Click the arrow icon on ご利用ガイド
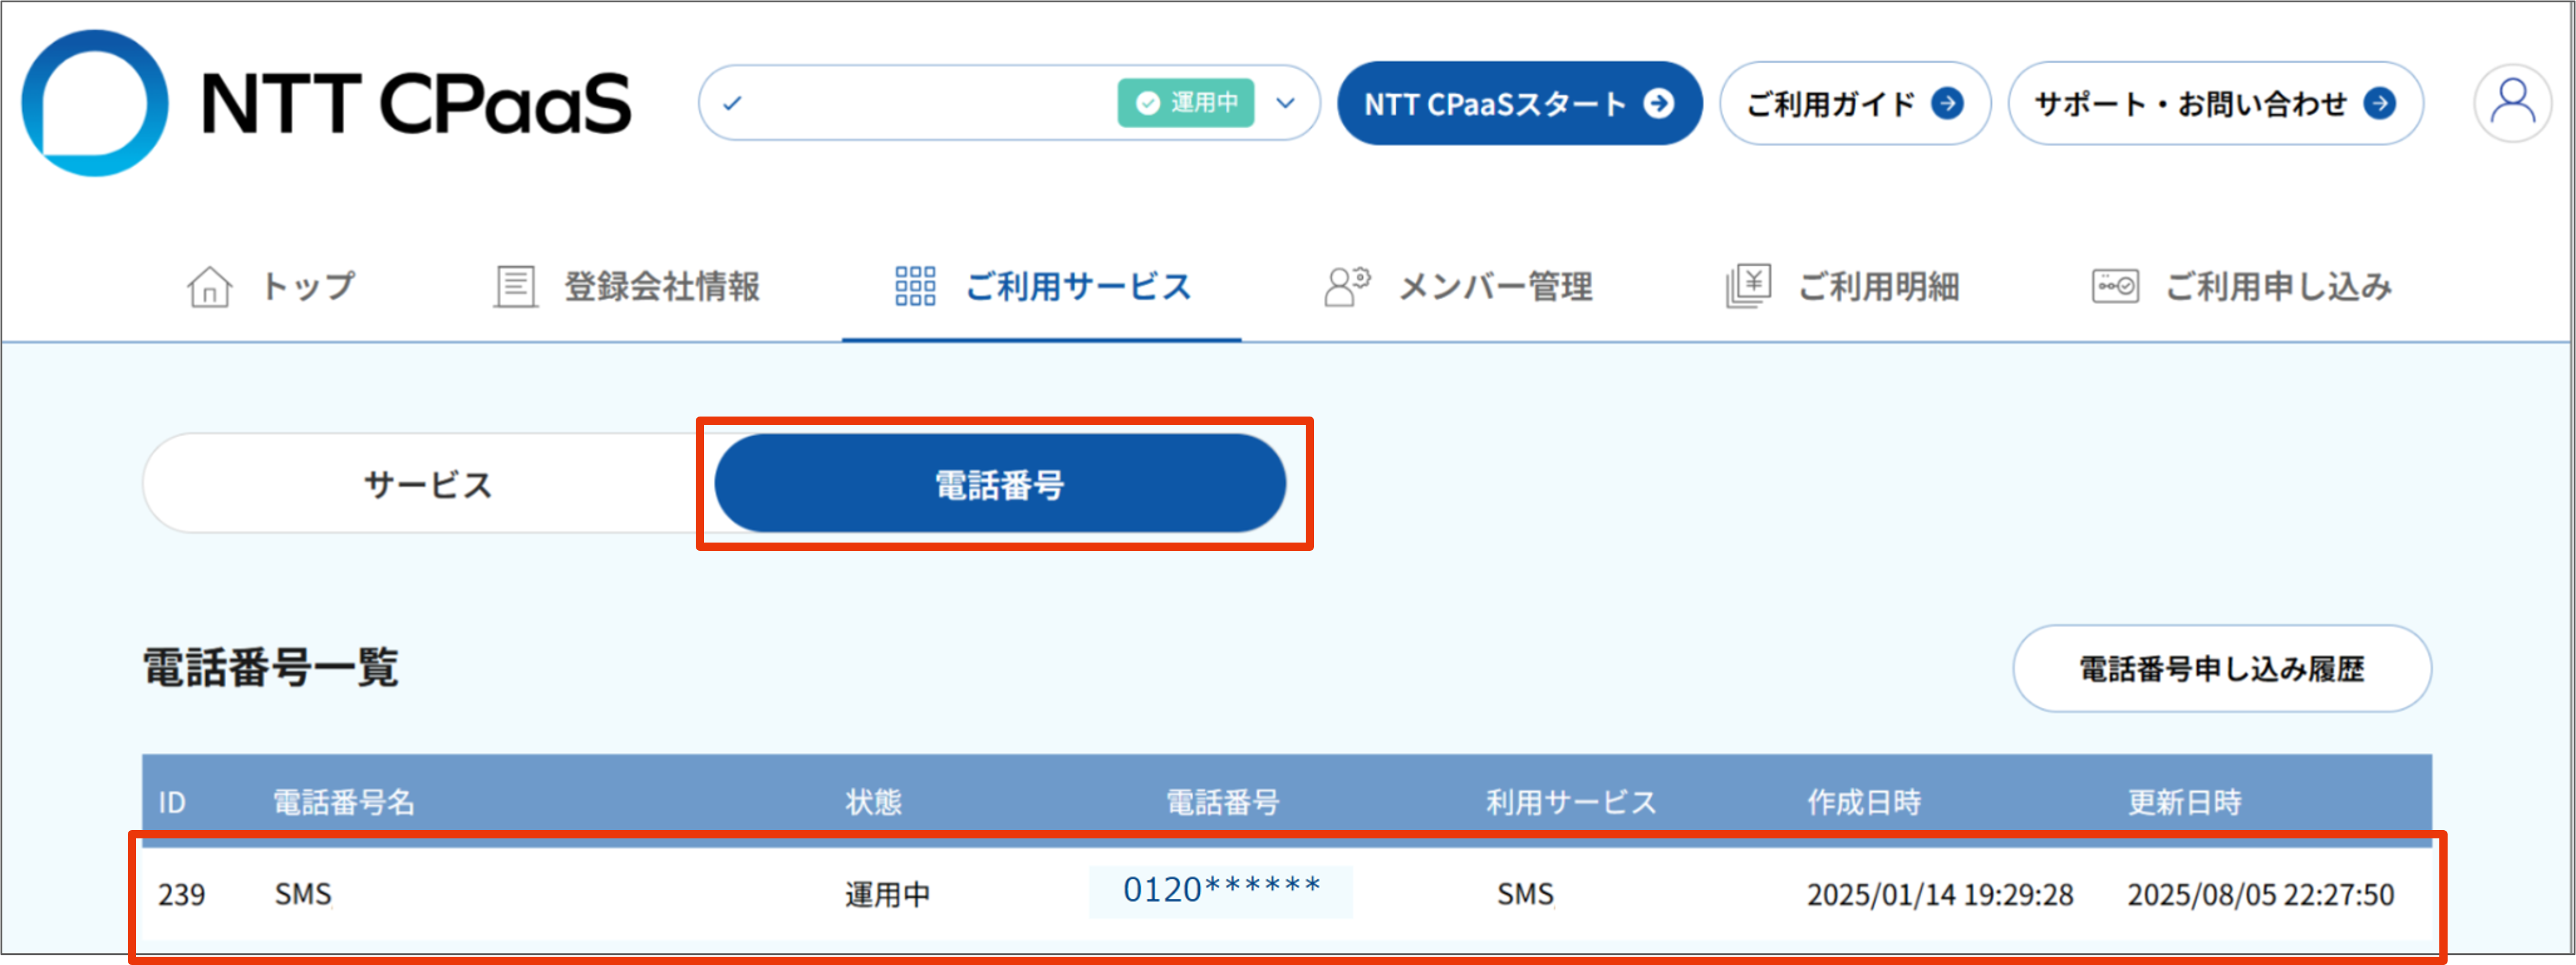 (x=1947, y=103)
